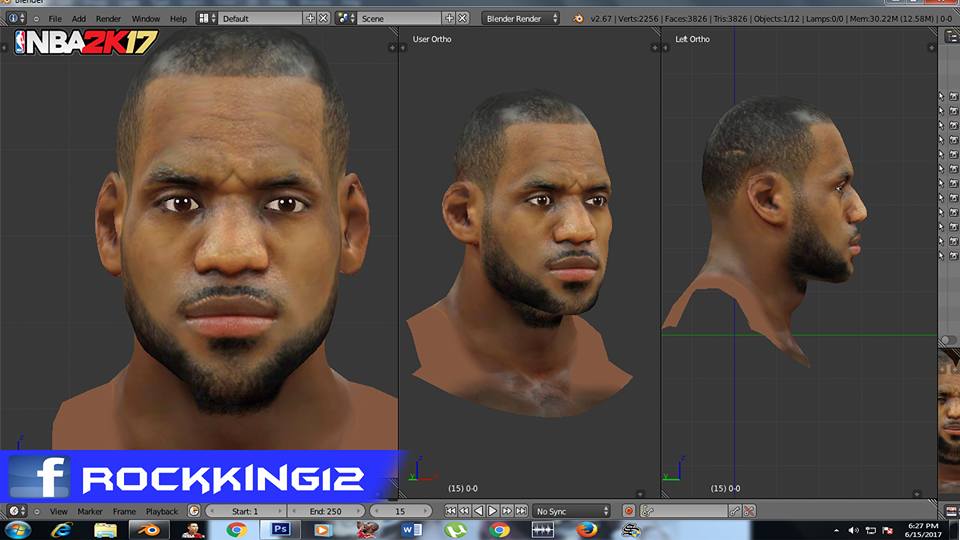Jump to the next keyframe

507,511
